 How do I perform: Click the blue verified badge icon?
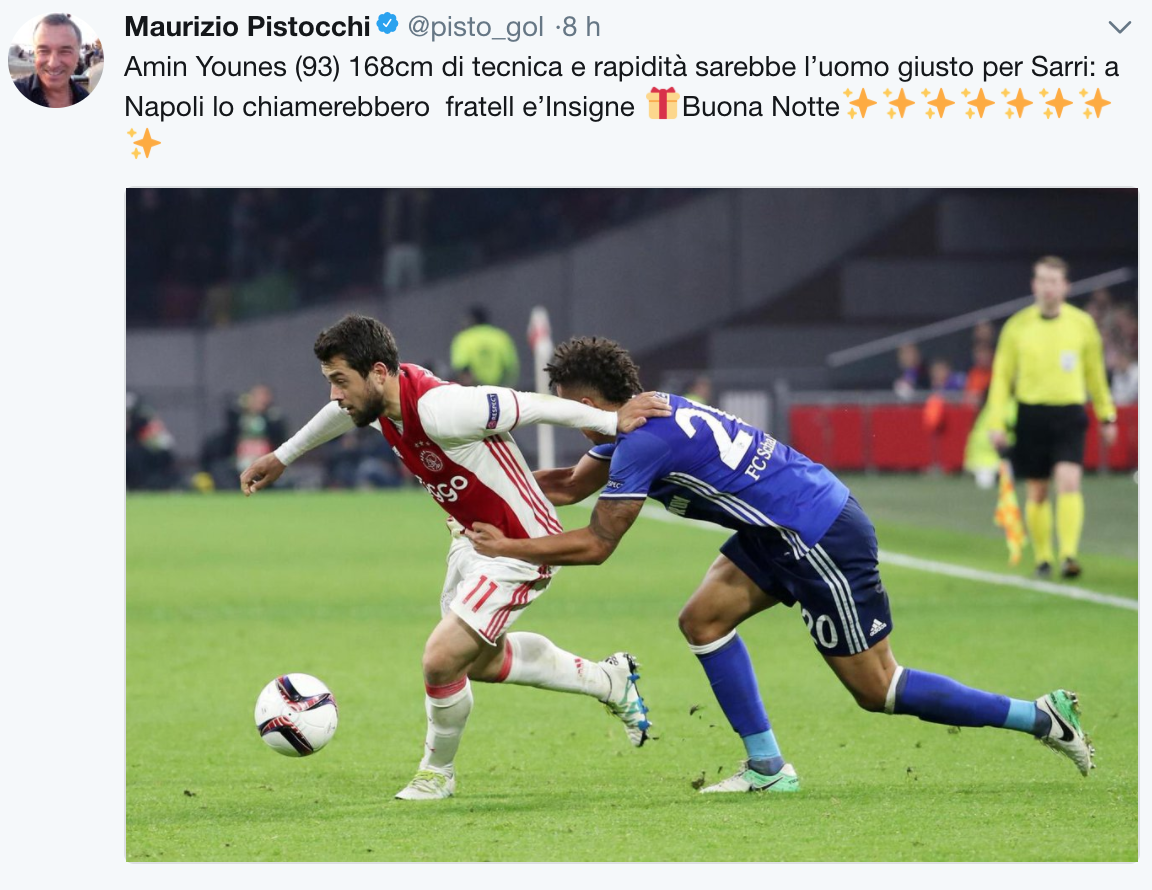point(387,24)
